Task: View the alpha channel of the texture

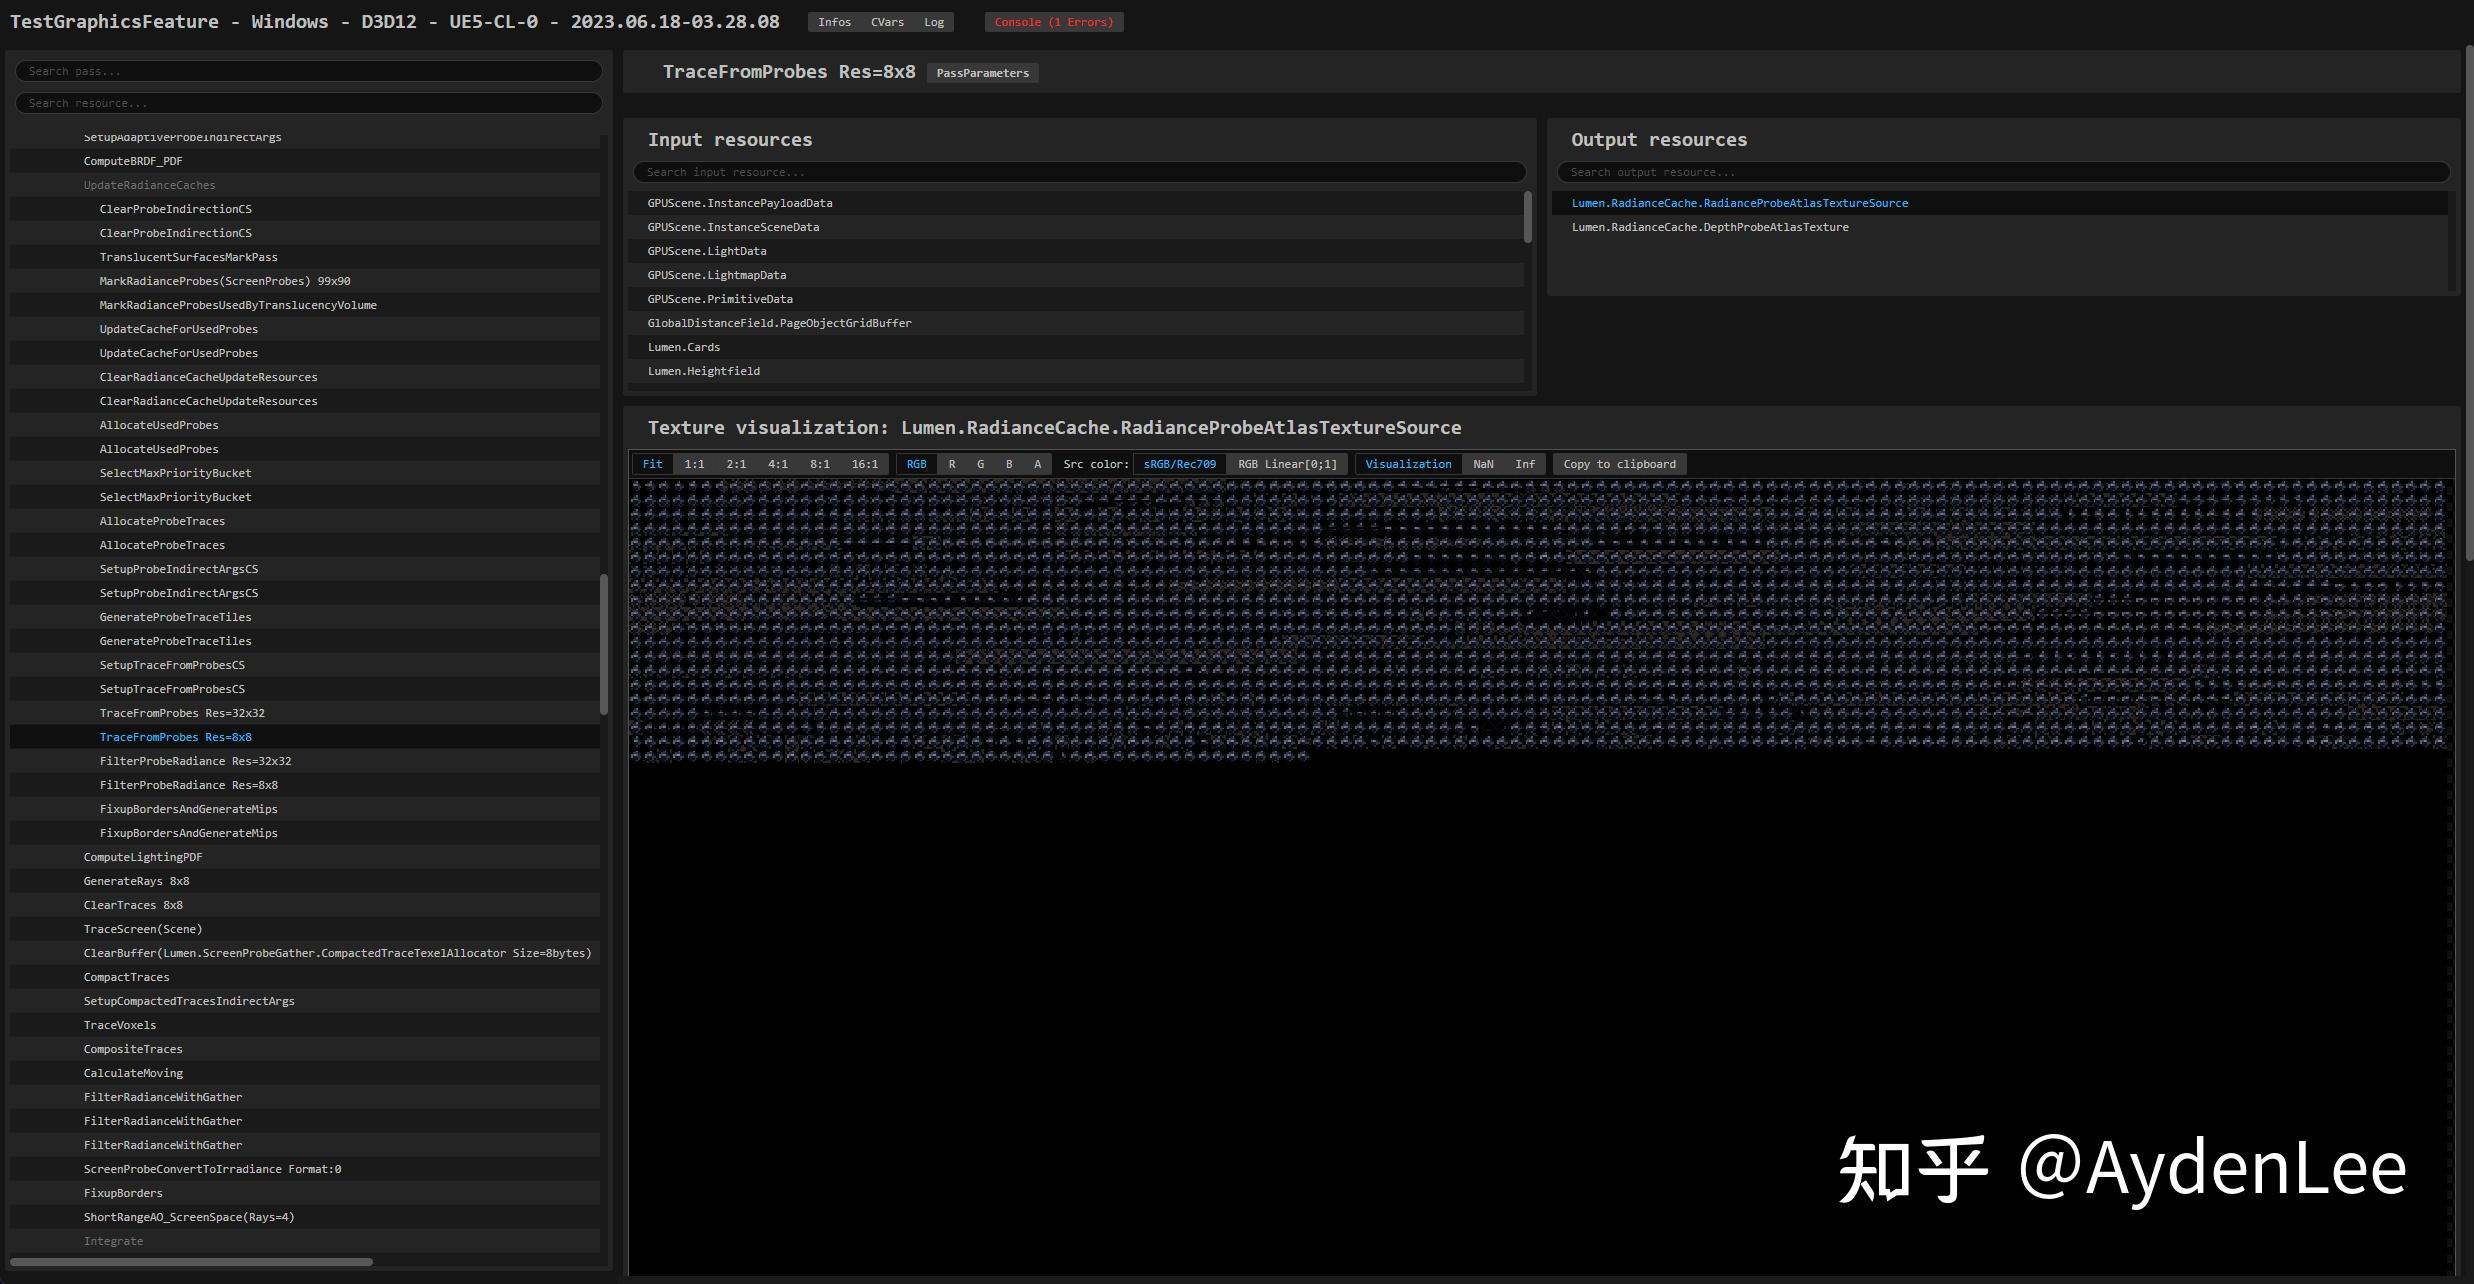Action: pos(1037,463)
